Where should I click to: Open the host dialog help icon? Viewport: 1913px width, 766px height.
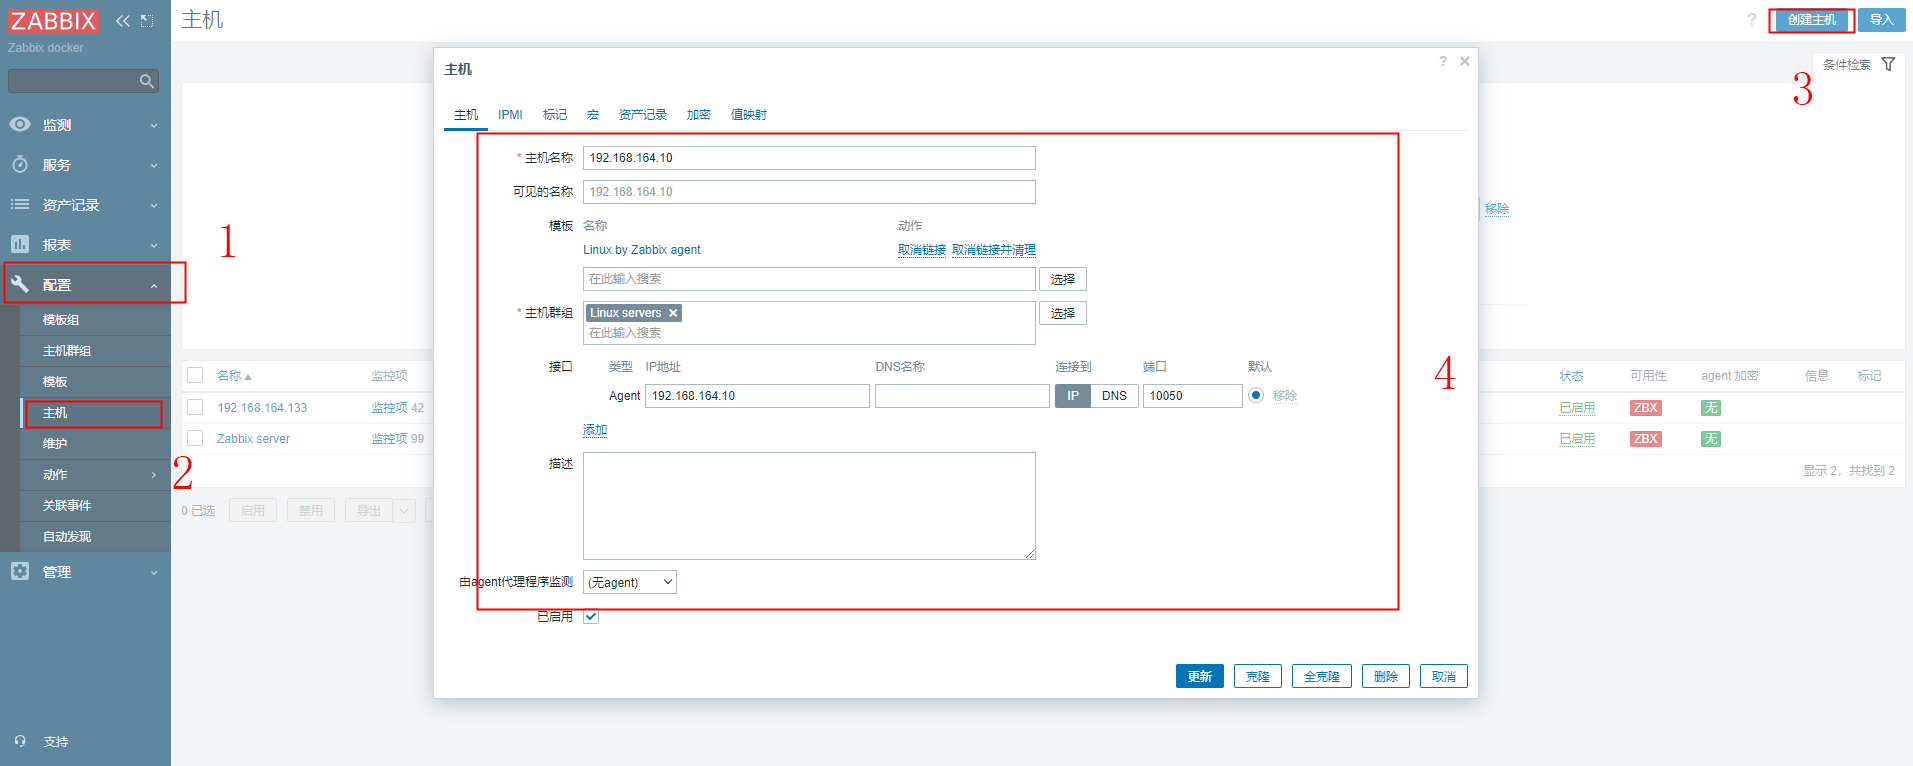[1443, 62]
